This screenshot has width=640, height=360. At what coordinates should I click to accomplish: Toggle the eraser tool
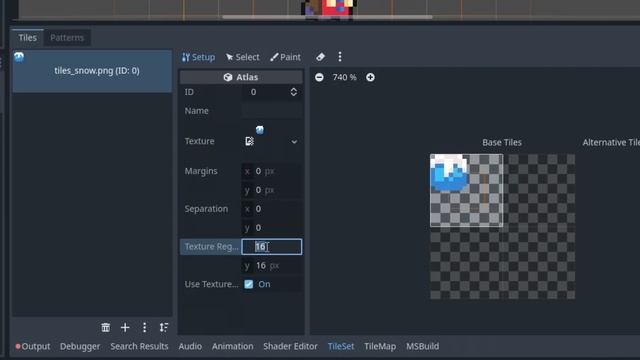pyautogui.click(x=320, y=57)
